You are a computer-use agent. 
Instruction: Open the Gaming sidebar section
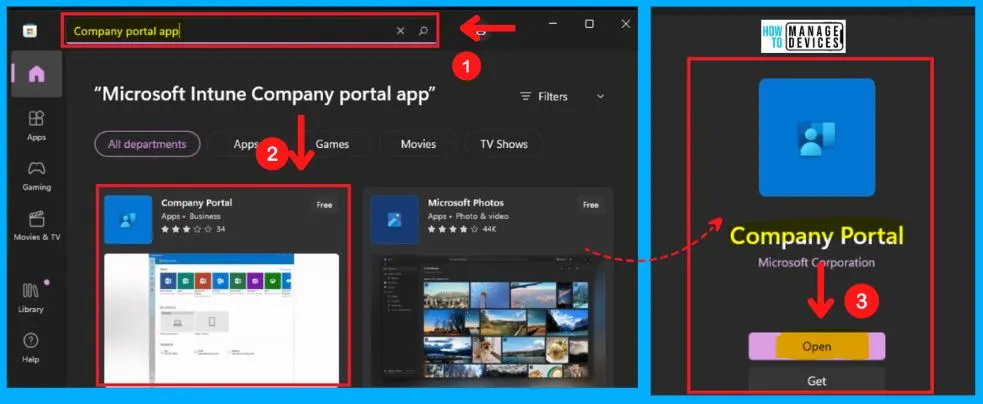36,176
